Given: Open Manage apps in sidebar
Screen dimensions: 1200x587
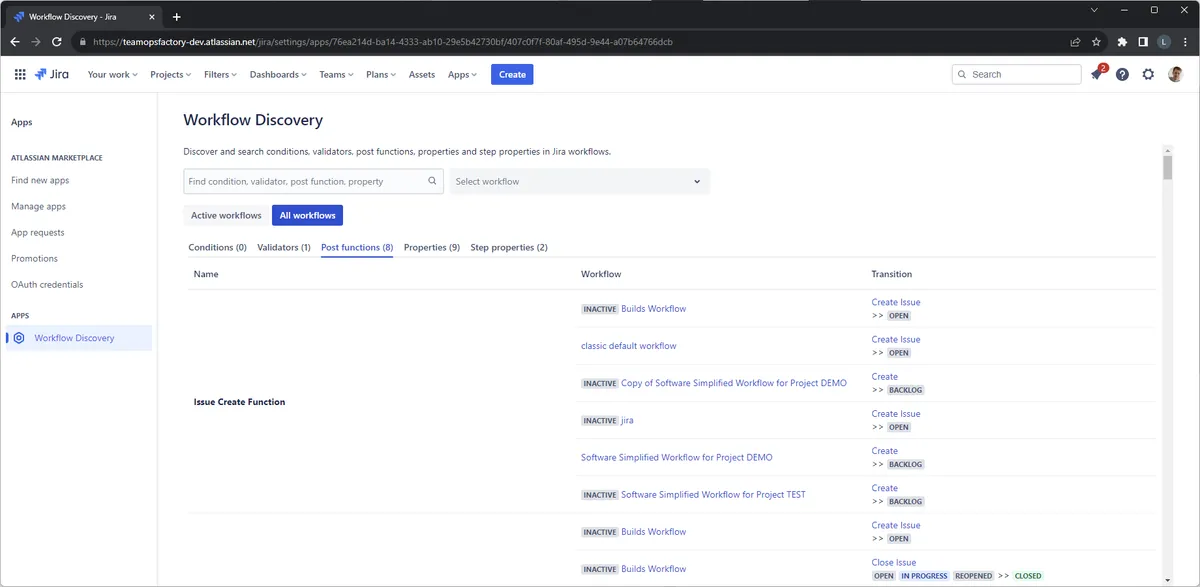Looking at the screenshot, I should (38, 206).
